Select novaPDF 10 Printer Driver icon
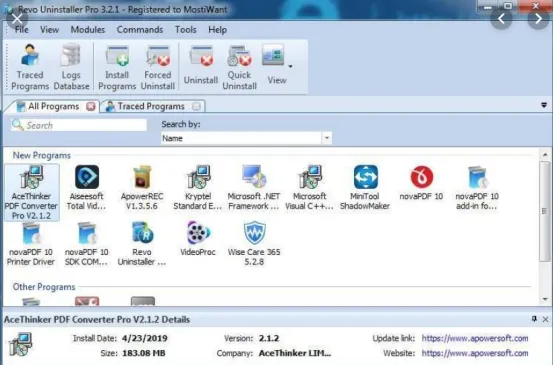 [x=31, y=243]
